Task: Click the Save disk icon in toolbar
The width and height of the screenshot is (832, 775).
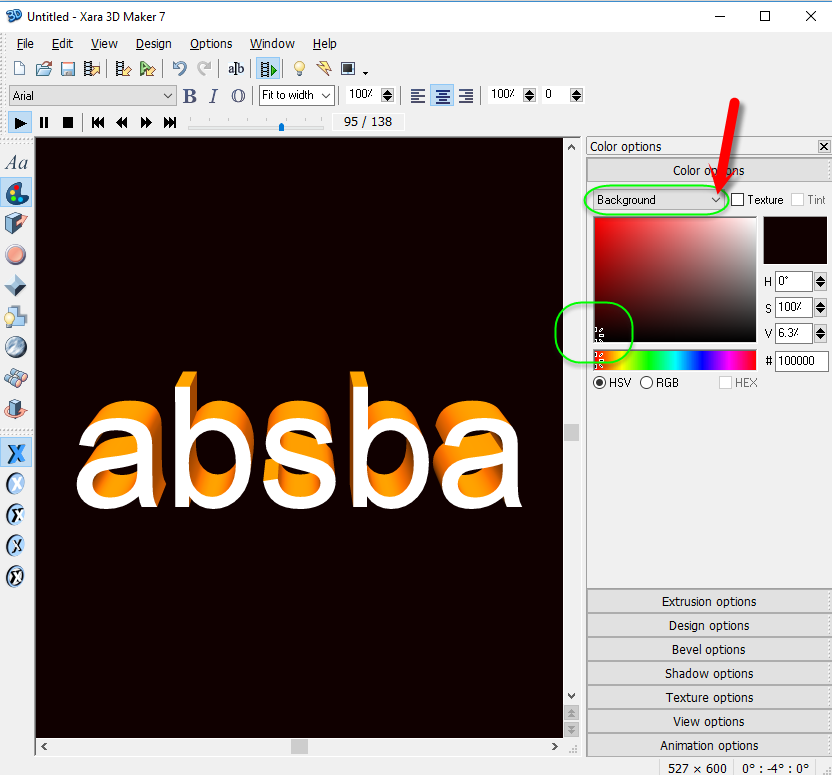Action: click(x=68, y=69)
